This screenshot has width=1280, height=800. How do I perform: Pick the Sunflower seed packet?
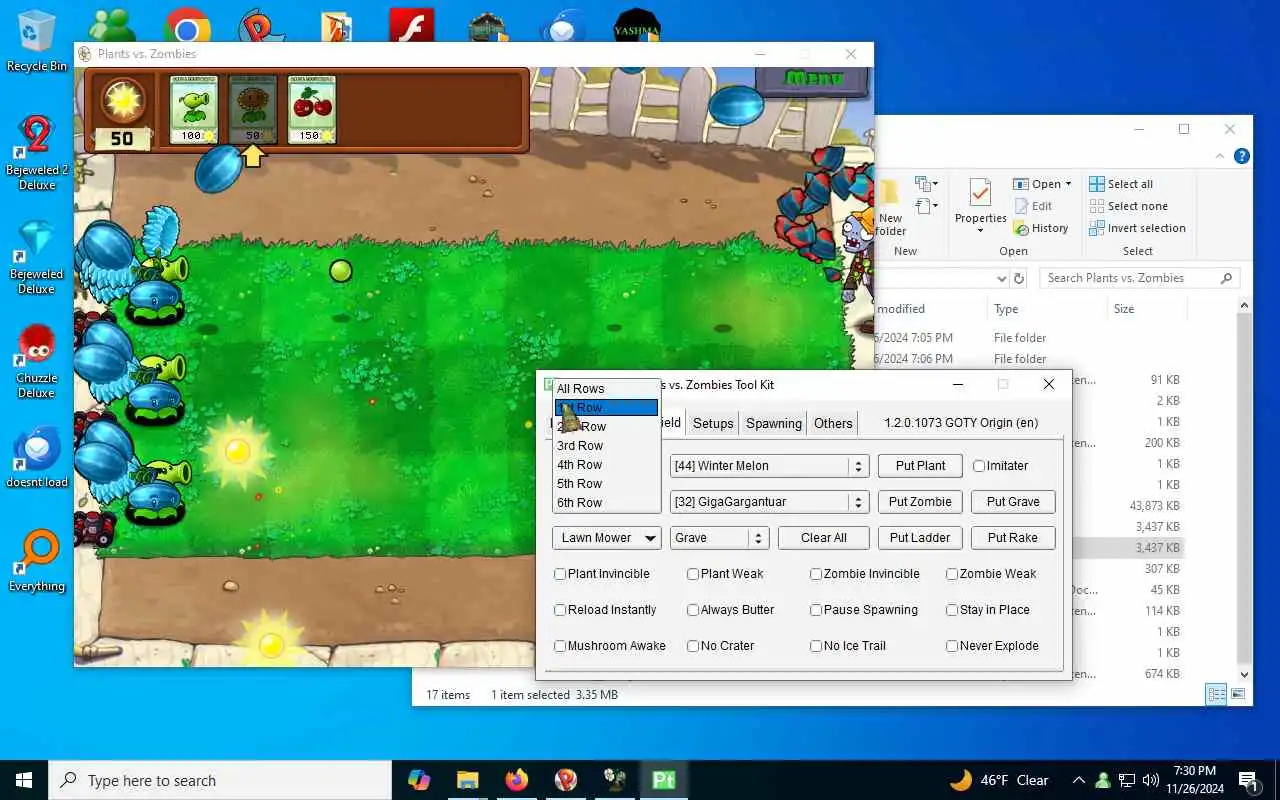click(x=253, y=109)
